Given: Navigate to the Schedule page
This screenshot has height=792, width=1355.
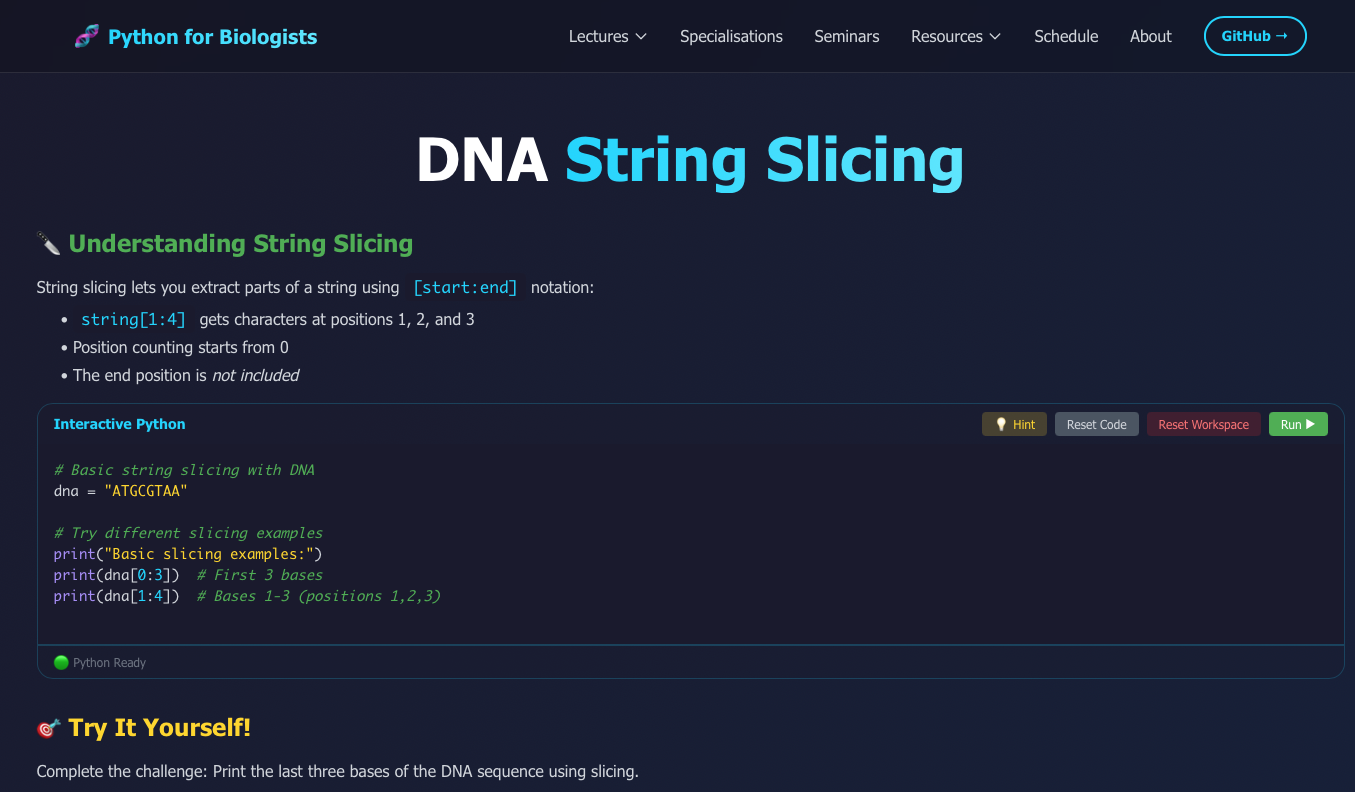Looking at the screenshot, I should [x=1065, y=36].
